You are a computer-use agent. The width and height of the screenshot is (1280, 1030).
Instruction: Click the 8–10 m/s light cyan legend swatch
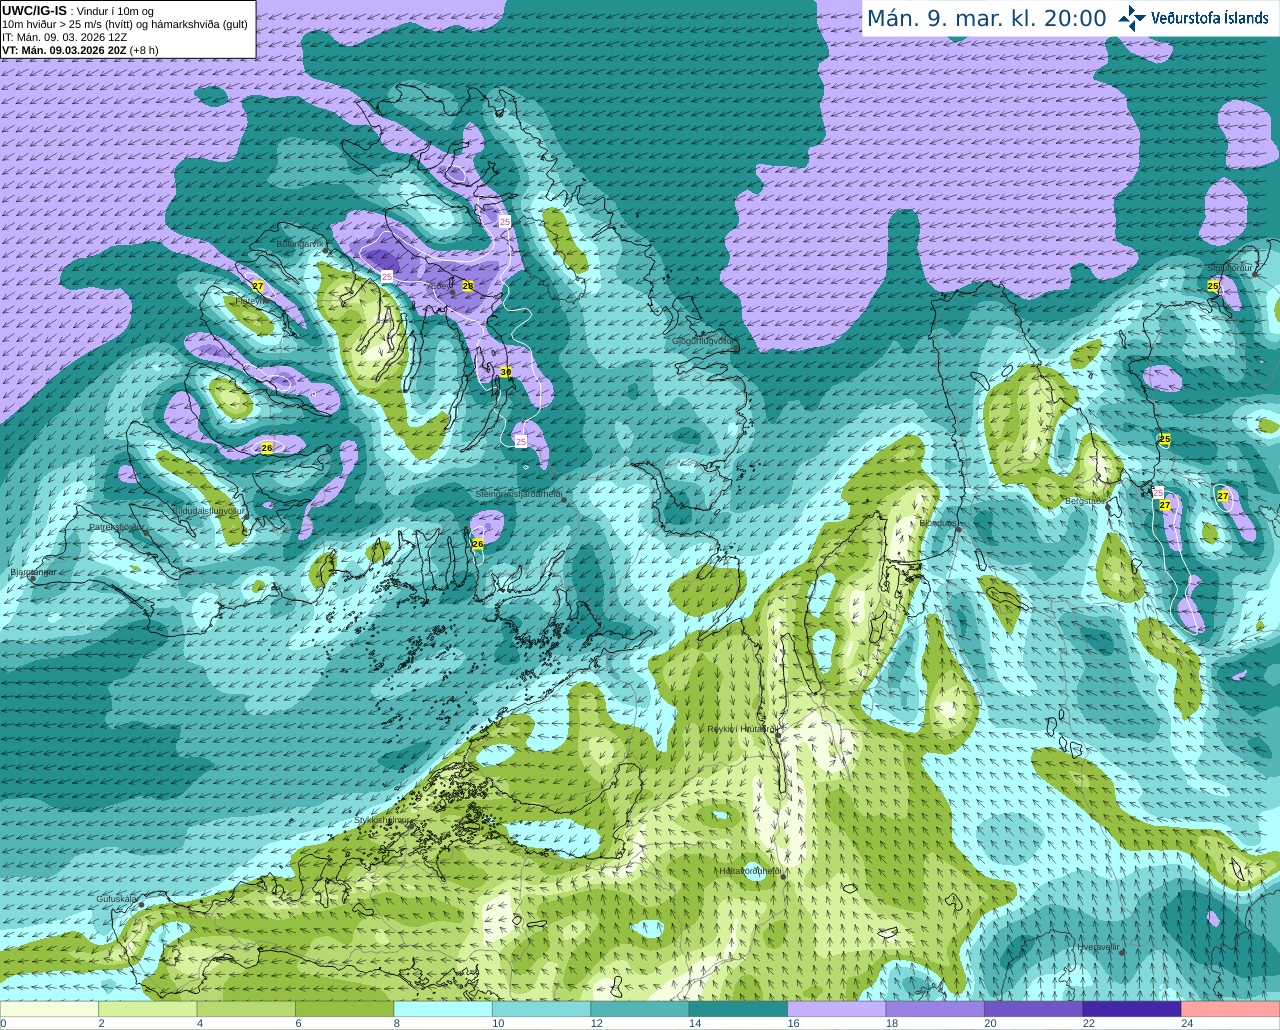(443, 1009)
